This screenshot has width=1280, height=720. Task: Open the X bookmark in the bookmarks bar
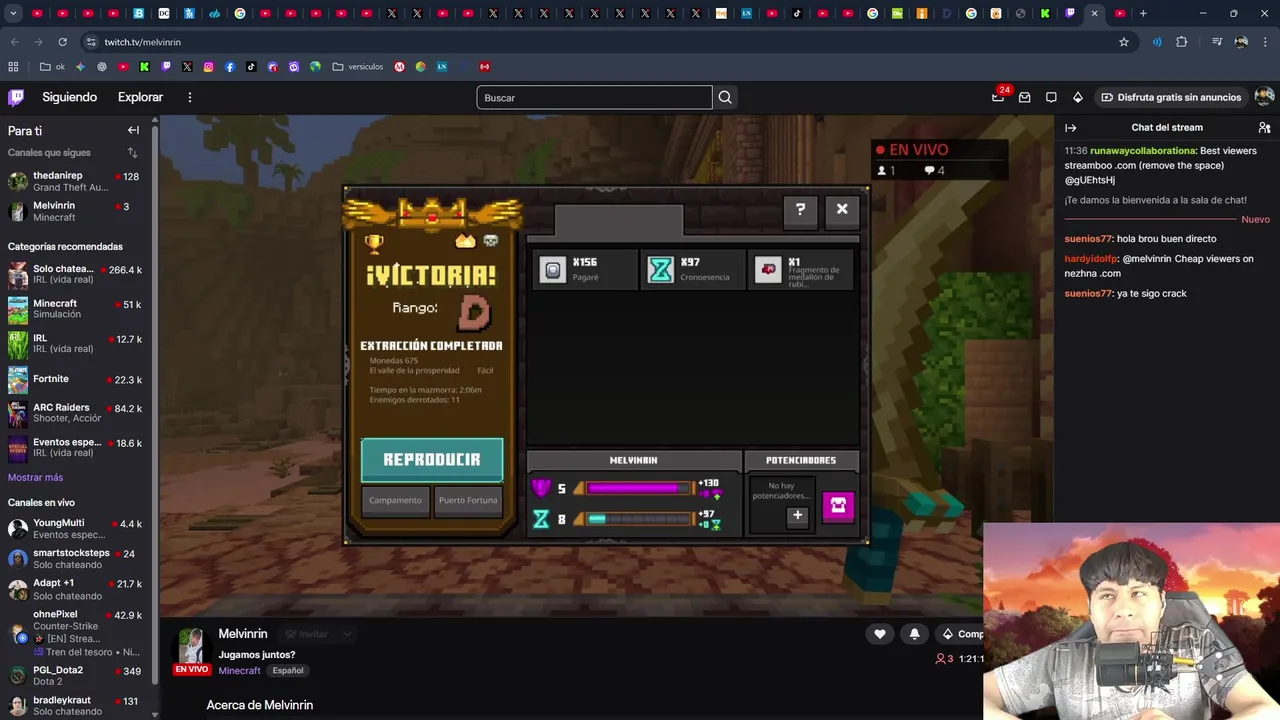[187, 67]
